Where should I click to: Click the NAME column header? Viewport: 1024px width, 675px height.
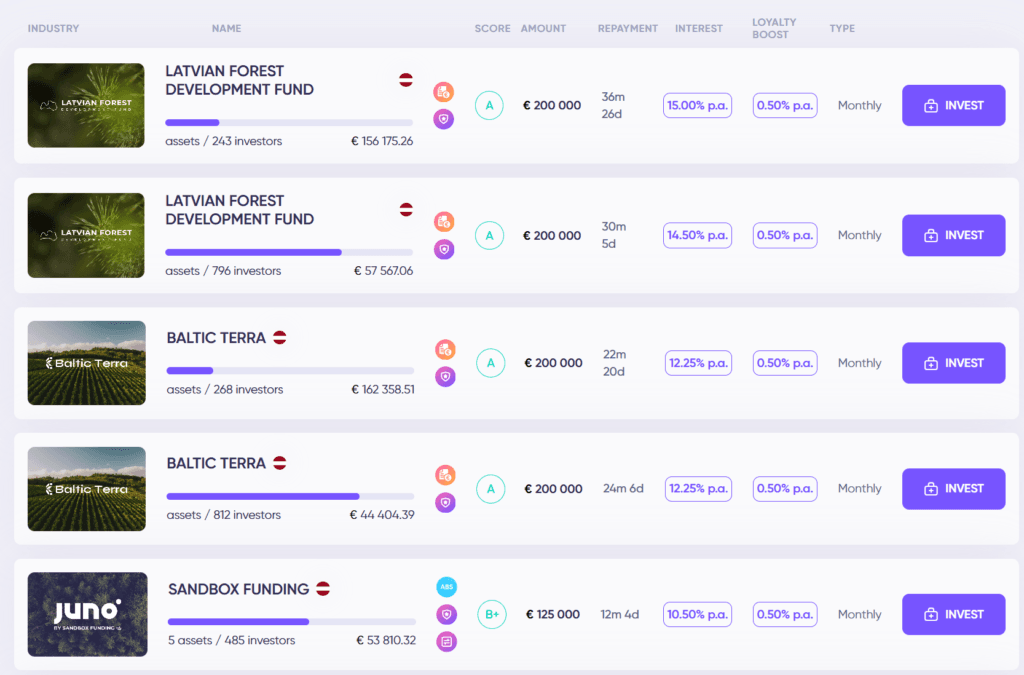(227, 29)
